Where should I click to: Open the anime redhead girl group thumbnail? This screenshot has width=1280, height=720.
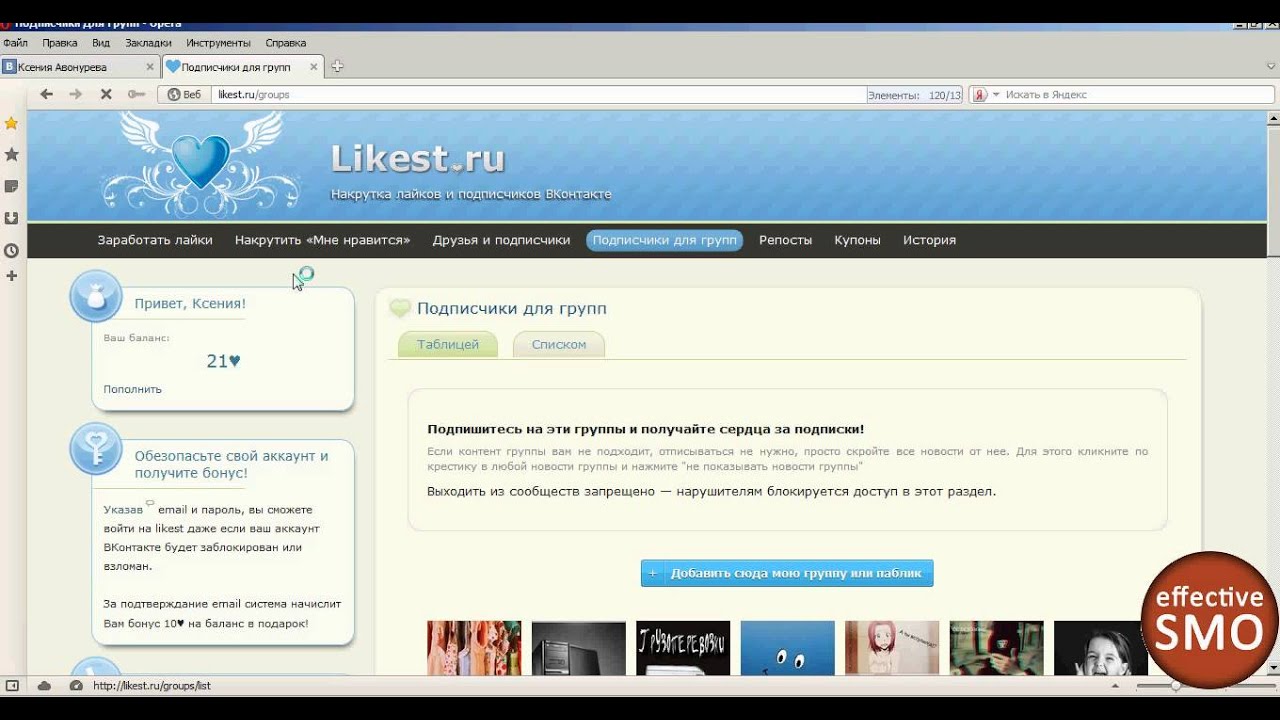(x=892, y=648)
